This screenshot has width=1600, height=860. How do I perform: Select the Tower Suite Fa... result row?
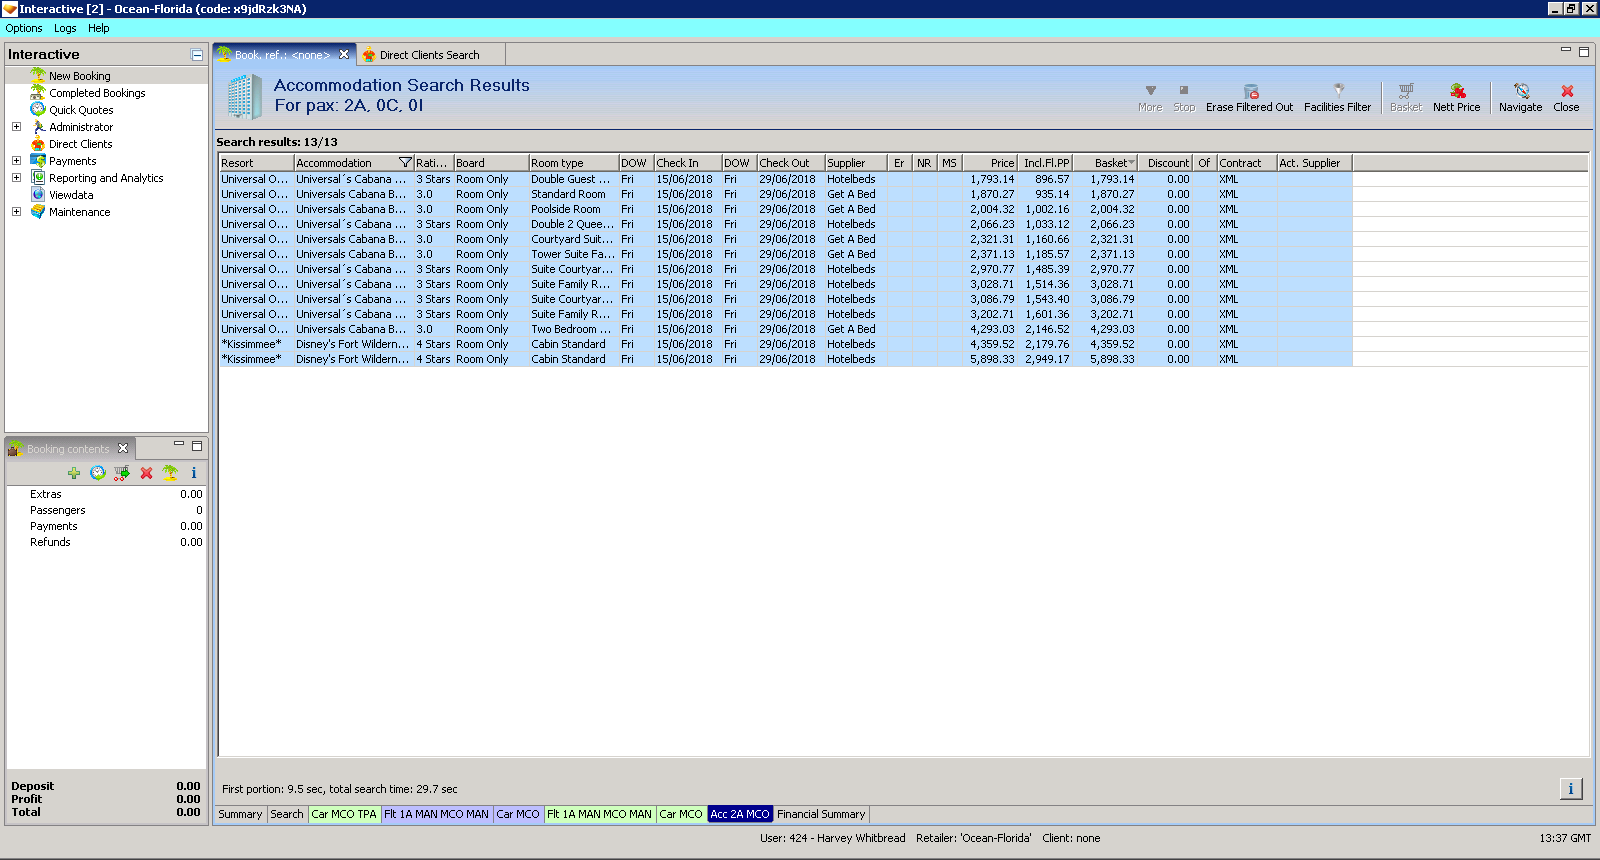pyautogui.click(x=785, y=254)
